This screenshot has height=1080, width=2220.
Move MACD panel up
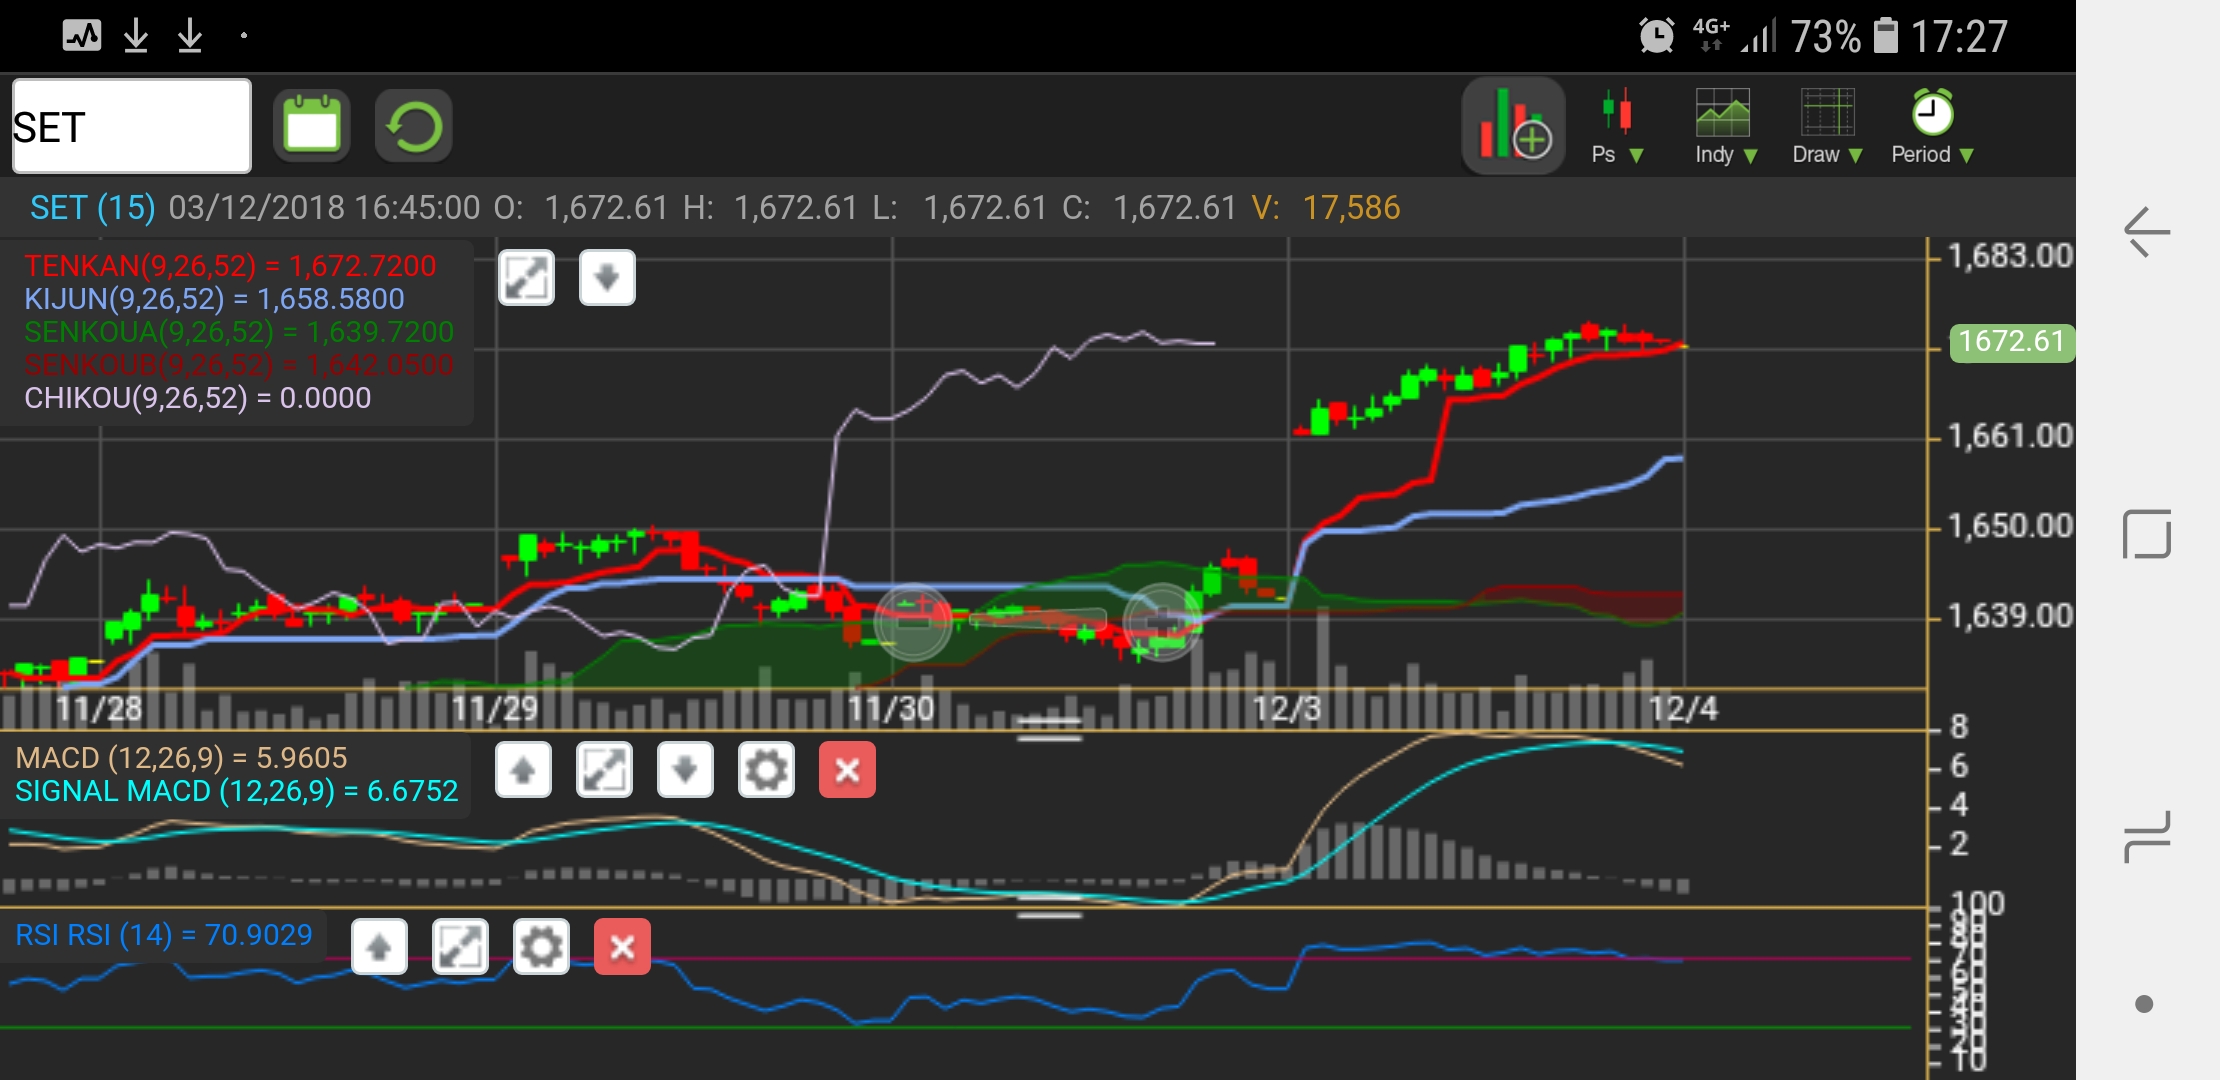(523, 770)
